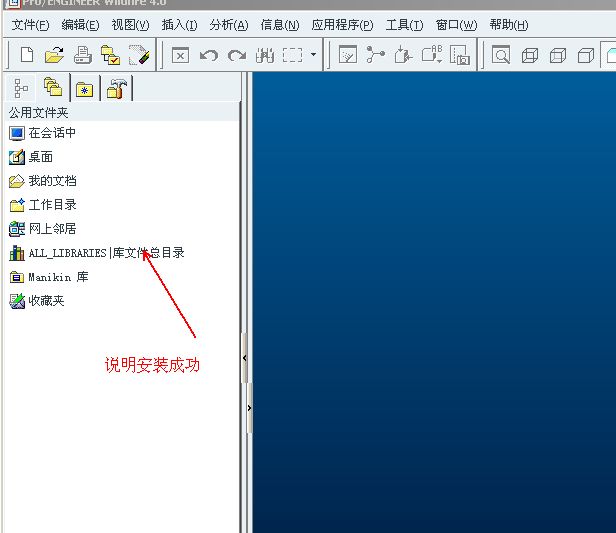Viewport: 616px width, 533px height.
Task: Print using the printer toolbar icon
Action: (83, 55)
